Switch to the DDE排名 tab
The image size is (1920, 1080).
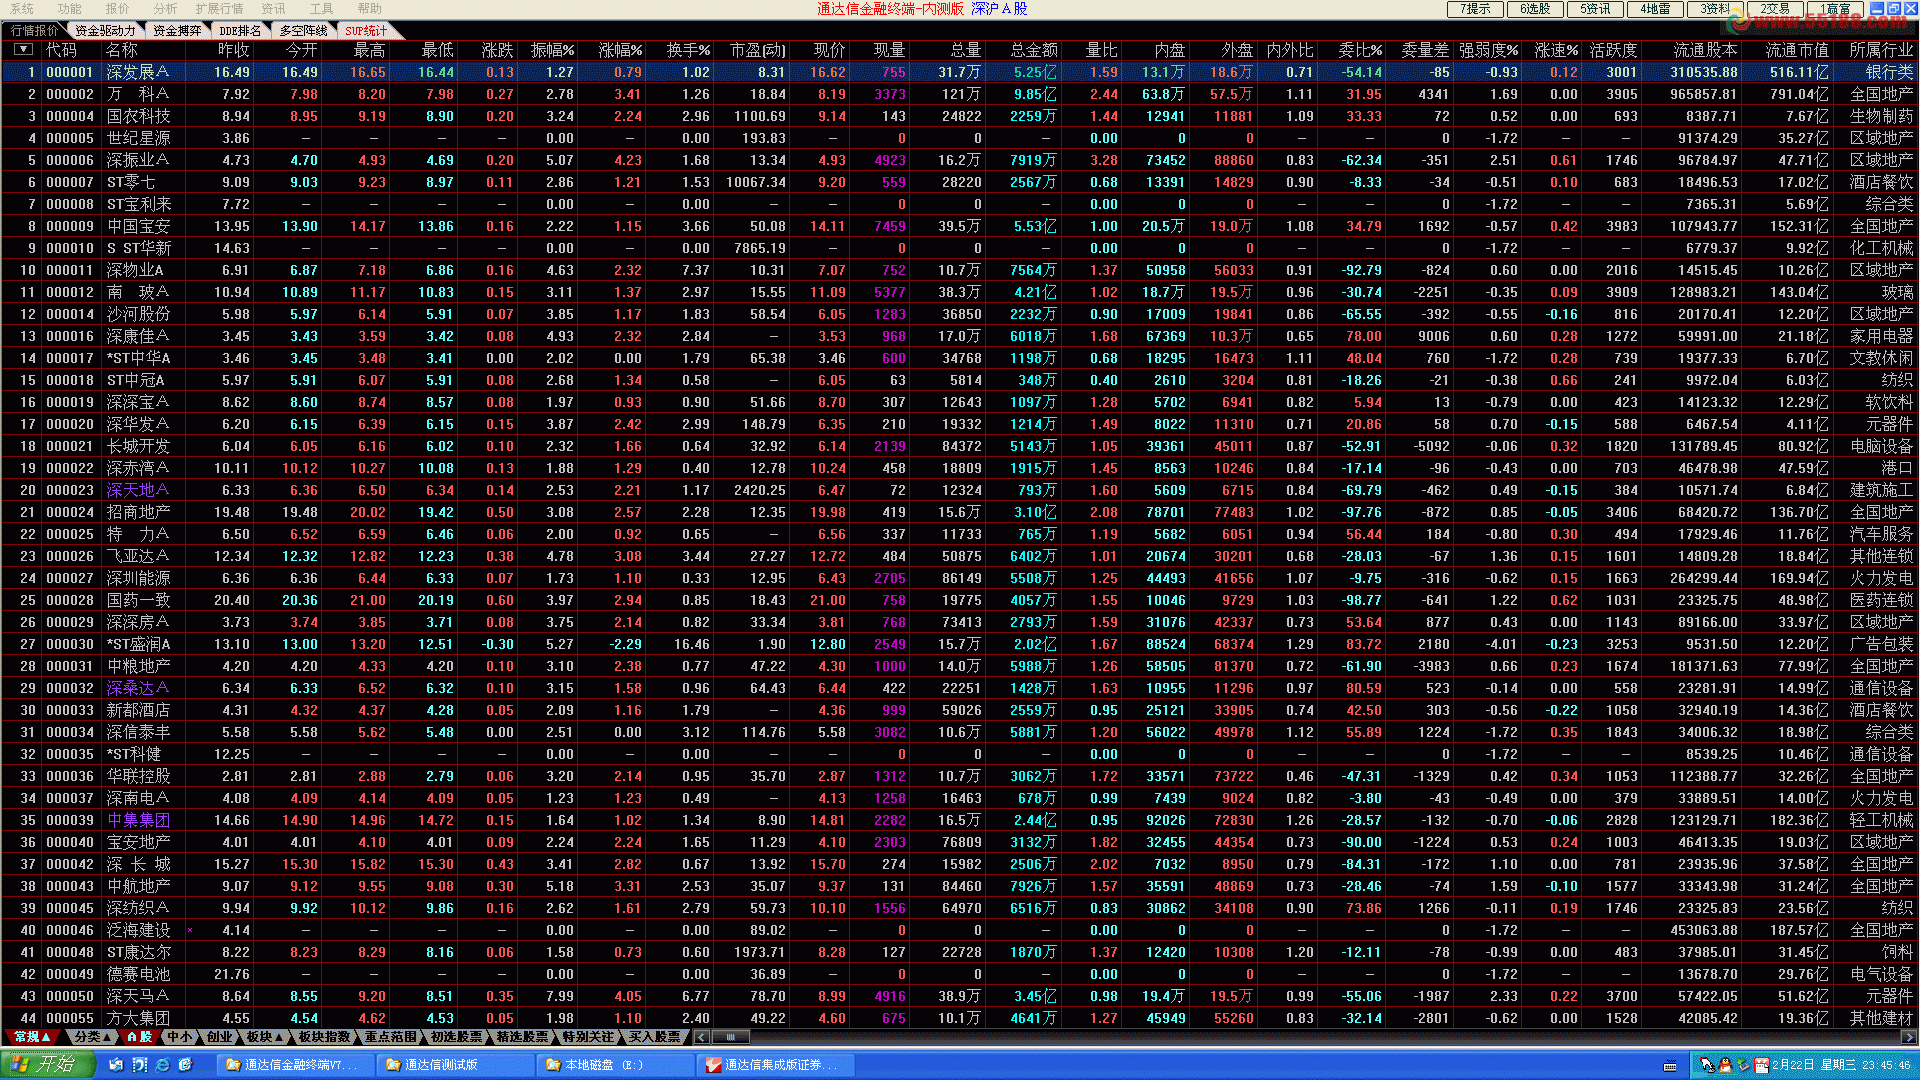(240, 30)
